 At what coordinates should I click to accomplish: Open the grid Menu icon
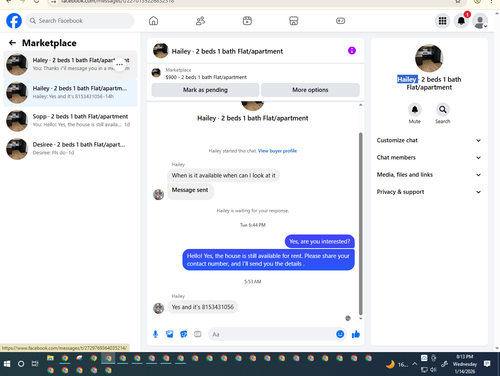(x=442, y=21)
